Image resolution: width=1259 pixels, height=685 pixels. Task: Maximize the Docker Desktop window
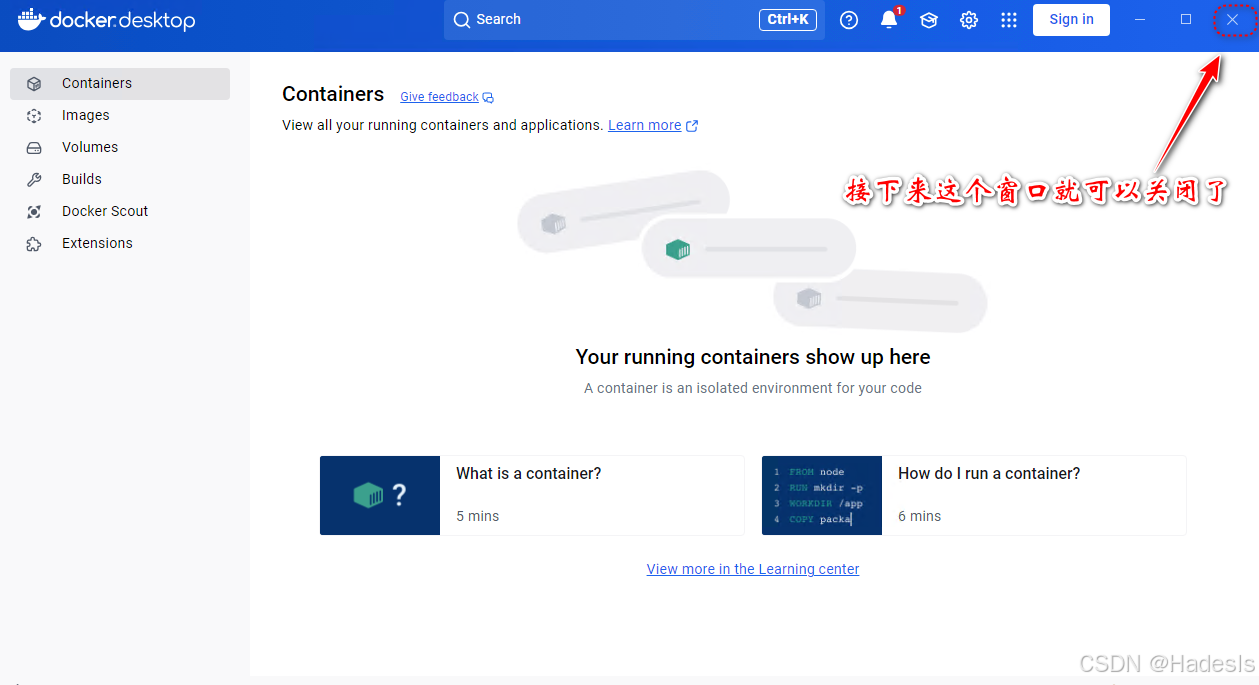(1186, 20)
